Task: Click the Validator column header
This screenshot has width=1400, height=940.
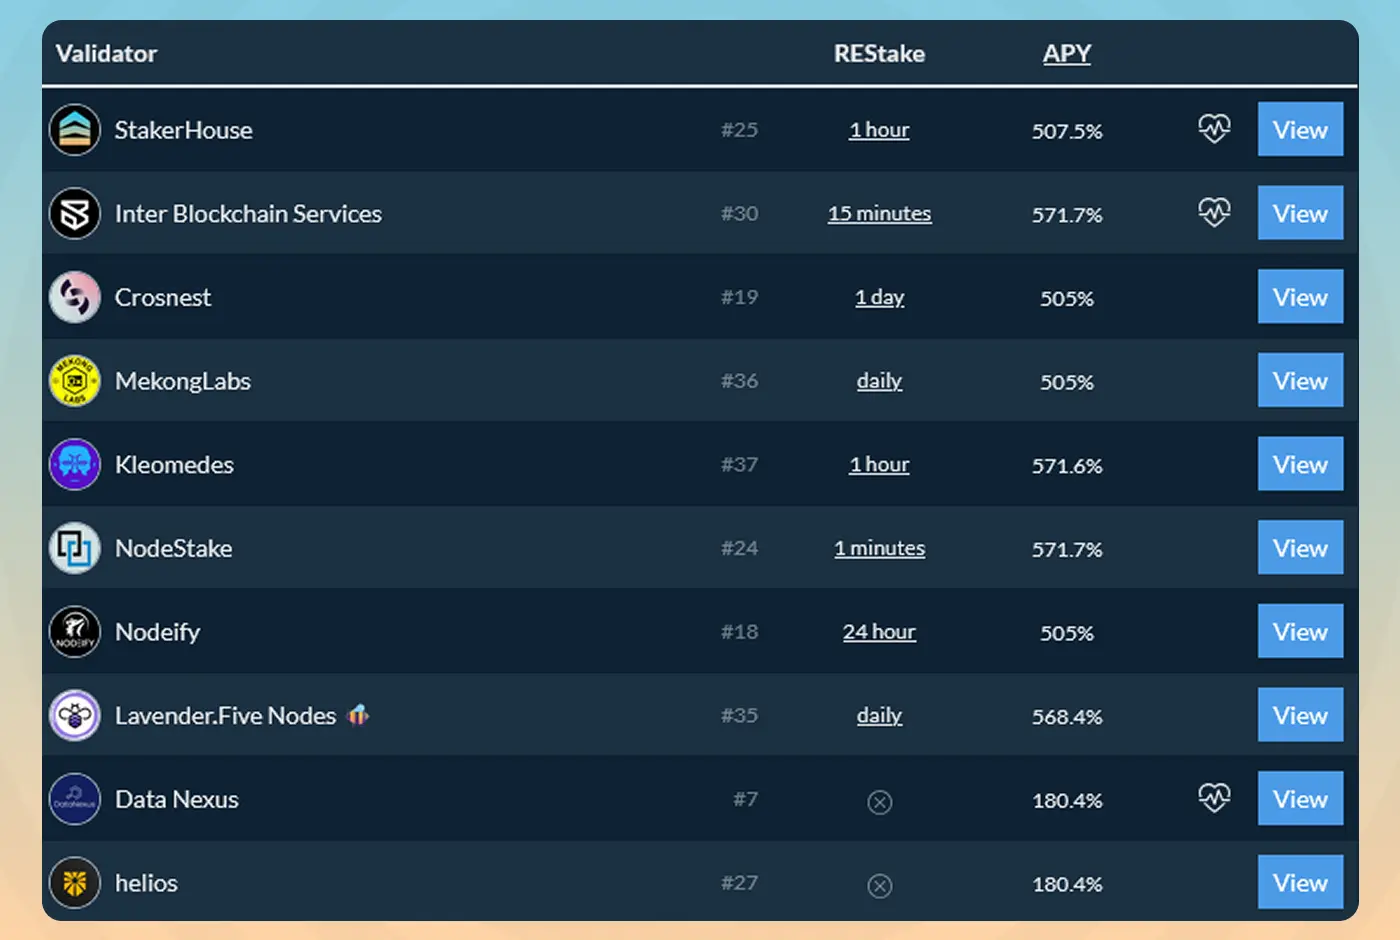Action: [x=106, y=54]
